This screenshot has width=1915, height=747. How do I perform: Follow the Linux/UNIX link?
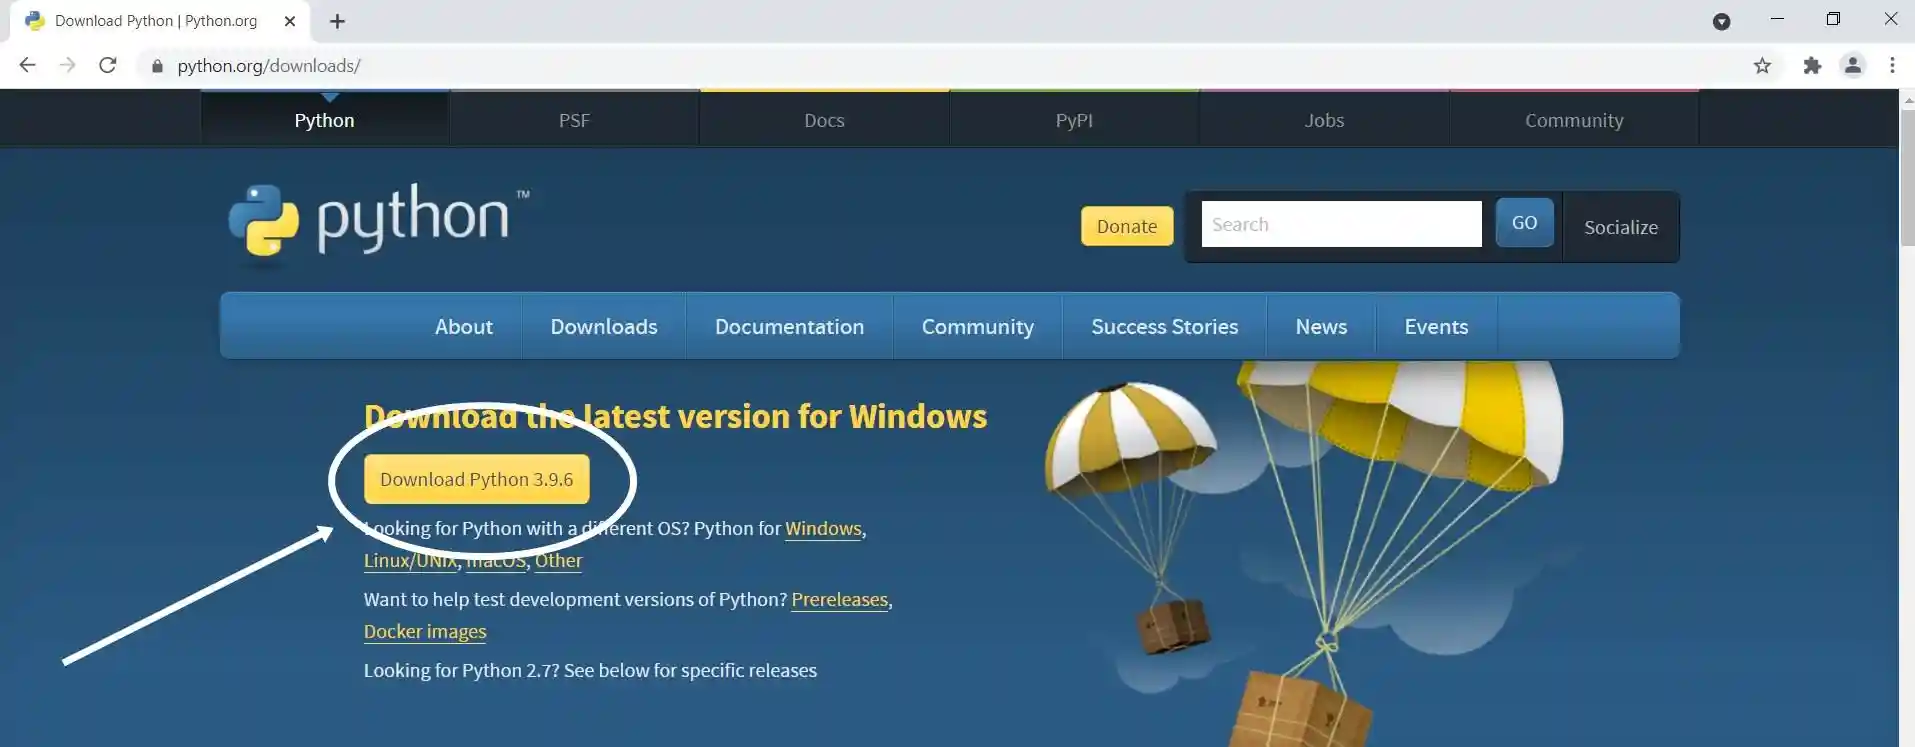(x=410, y=560)
